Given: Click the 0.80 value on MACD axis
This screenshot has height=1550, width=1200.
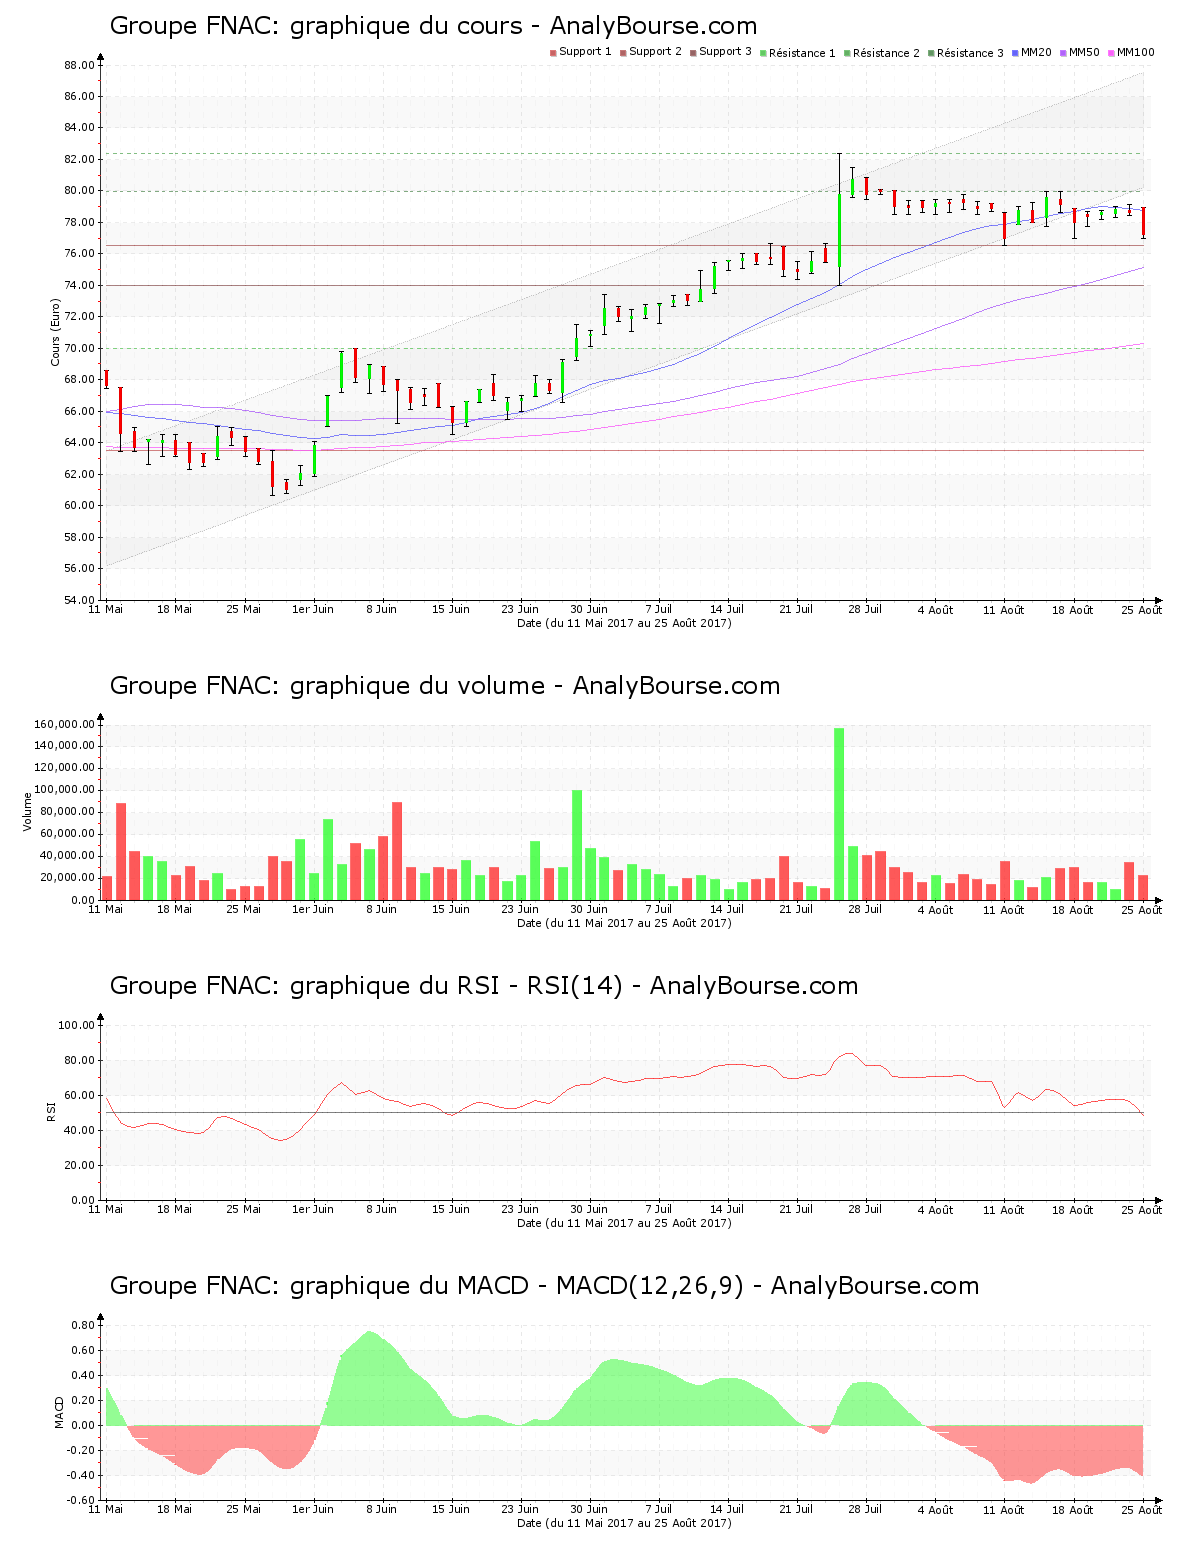Looking at the screenshot, I should pos(83,1325).
